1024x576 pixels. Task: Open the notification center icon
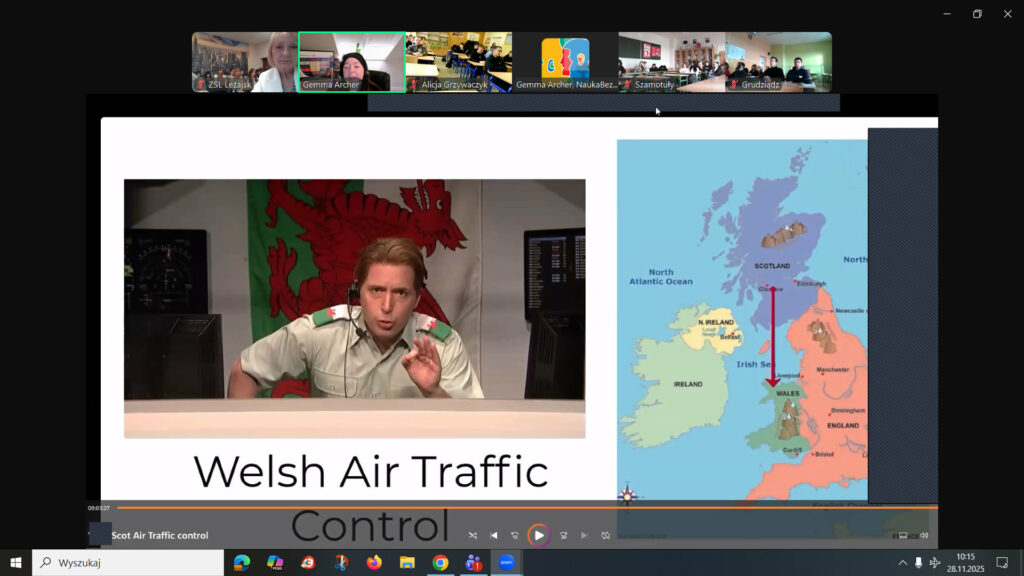click(1002, 563)
